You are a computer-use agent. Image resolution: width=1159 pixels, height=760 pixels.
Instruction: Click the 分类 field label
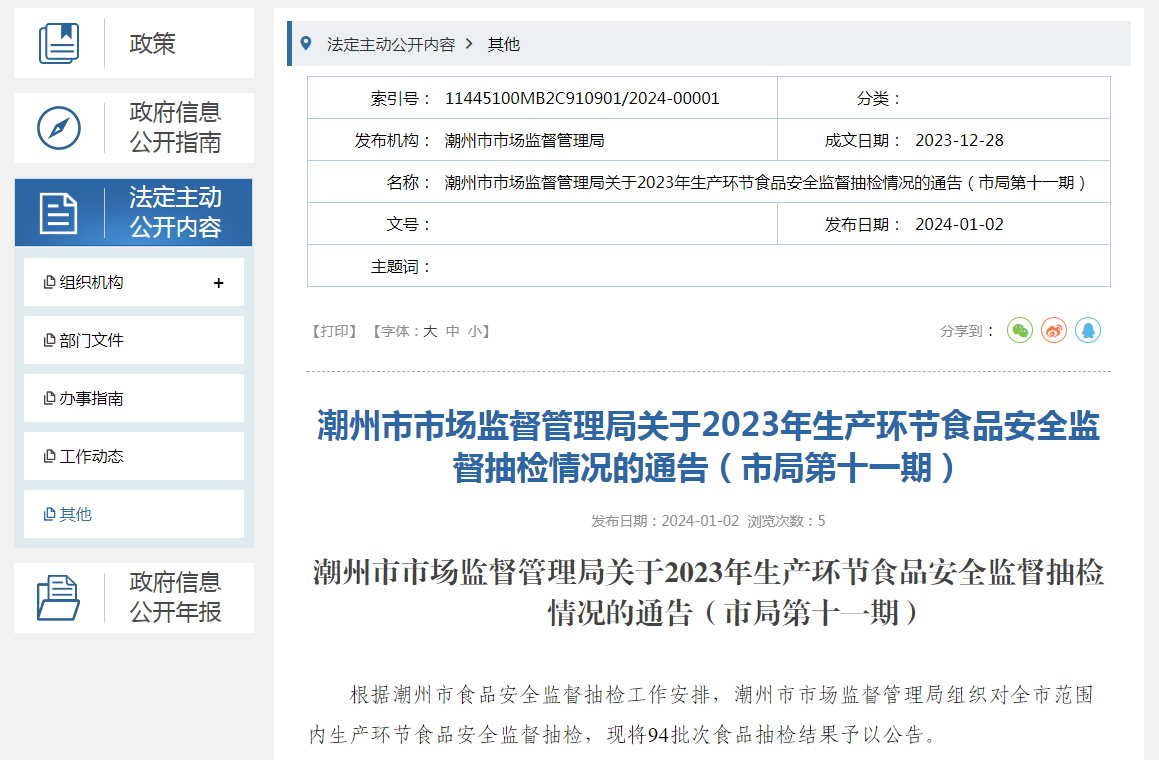point(878,98)
